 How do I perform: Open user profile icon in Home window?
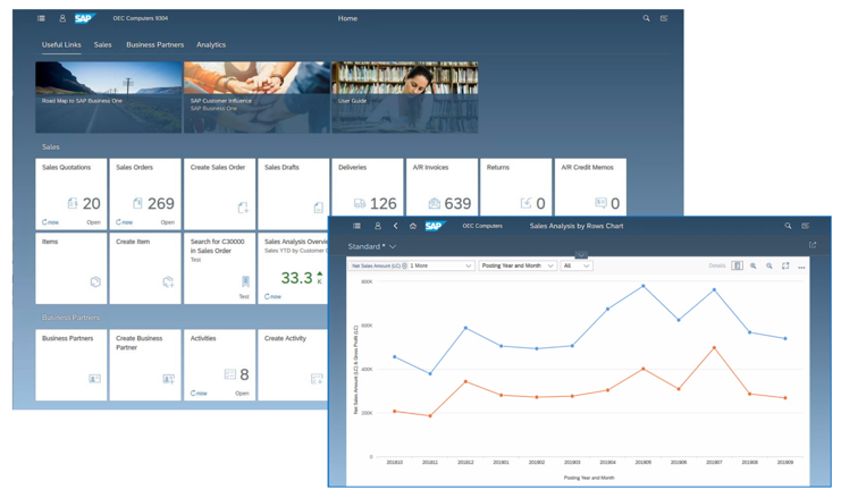pyautogui.click(x=62, y=18)
